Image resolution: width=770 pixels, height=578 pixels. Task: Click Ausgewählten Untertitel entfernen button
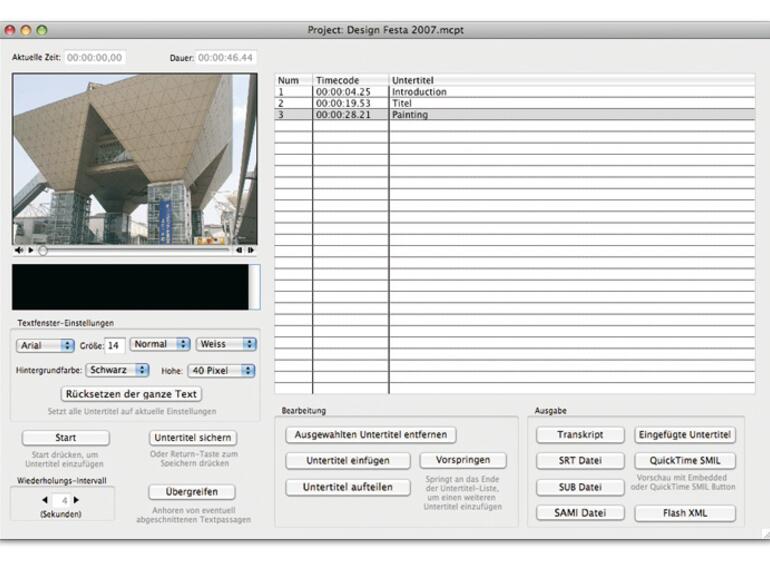point(371,435)
